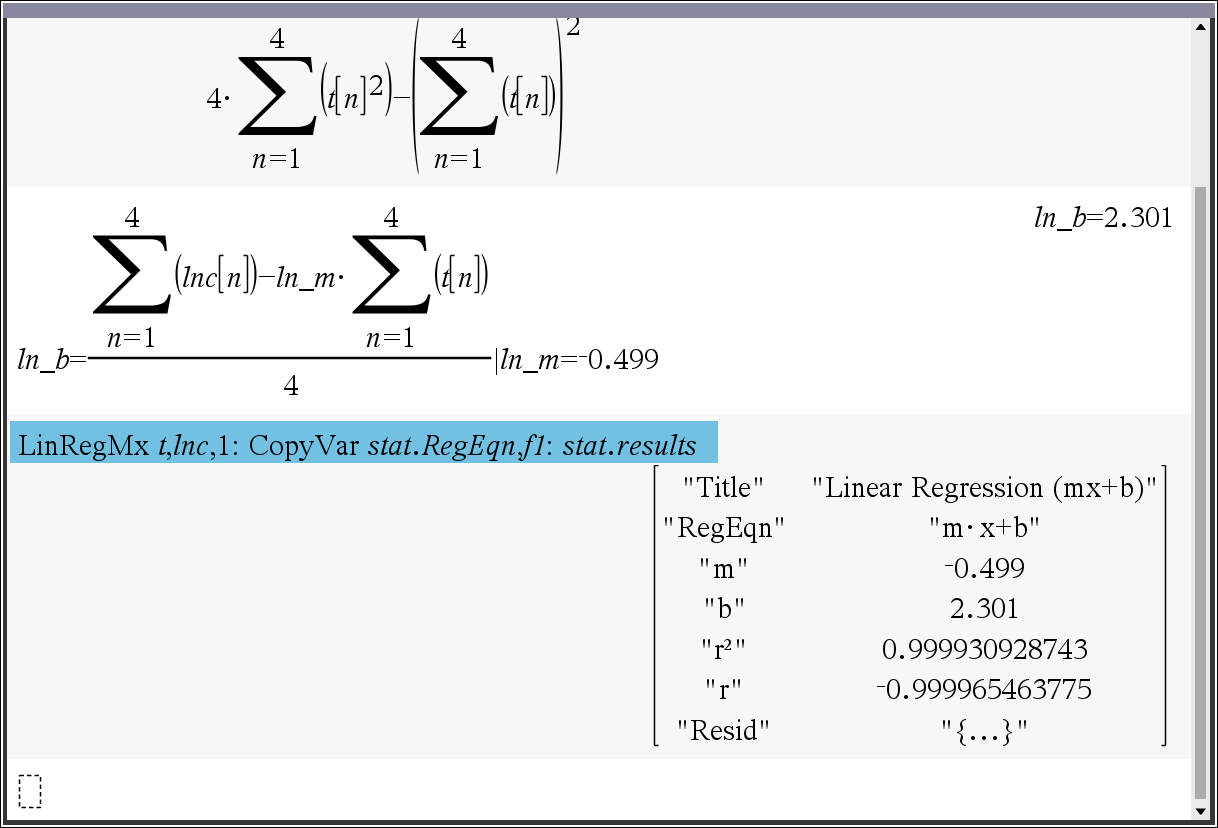Click the intercept value 2.301 in matrix
This screenshot has width=1218, height=828.
coord(984,609)
